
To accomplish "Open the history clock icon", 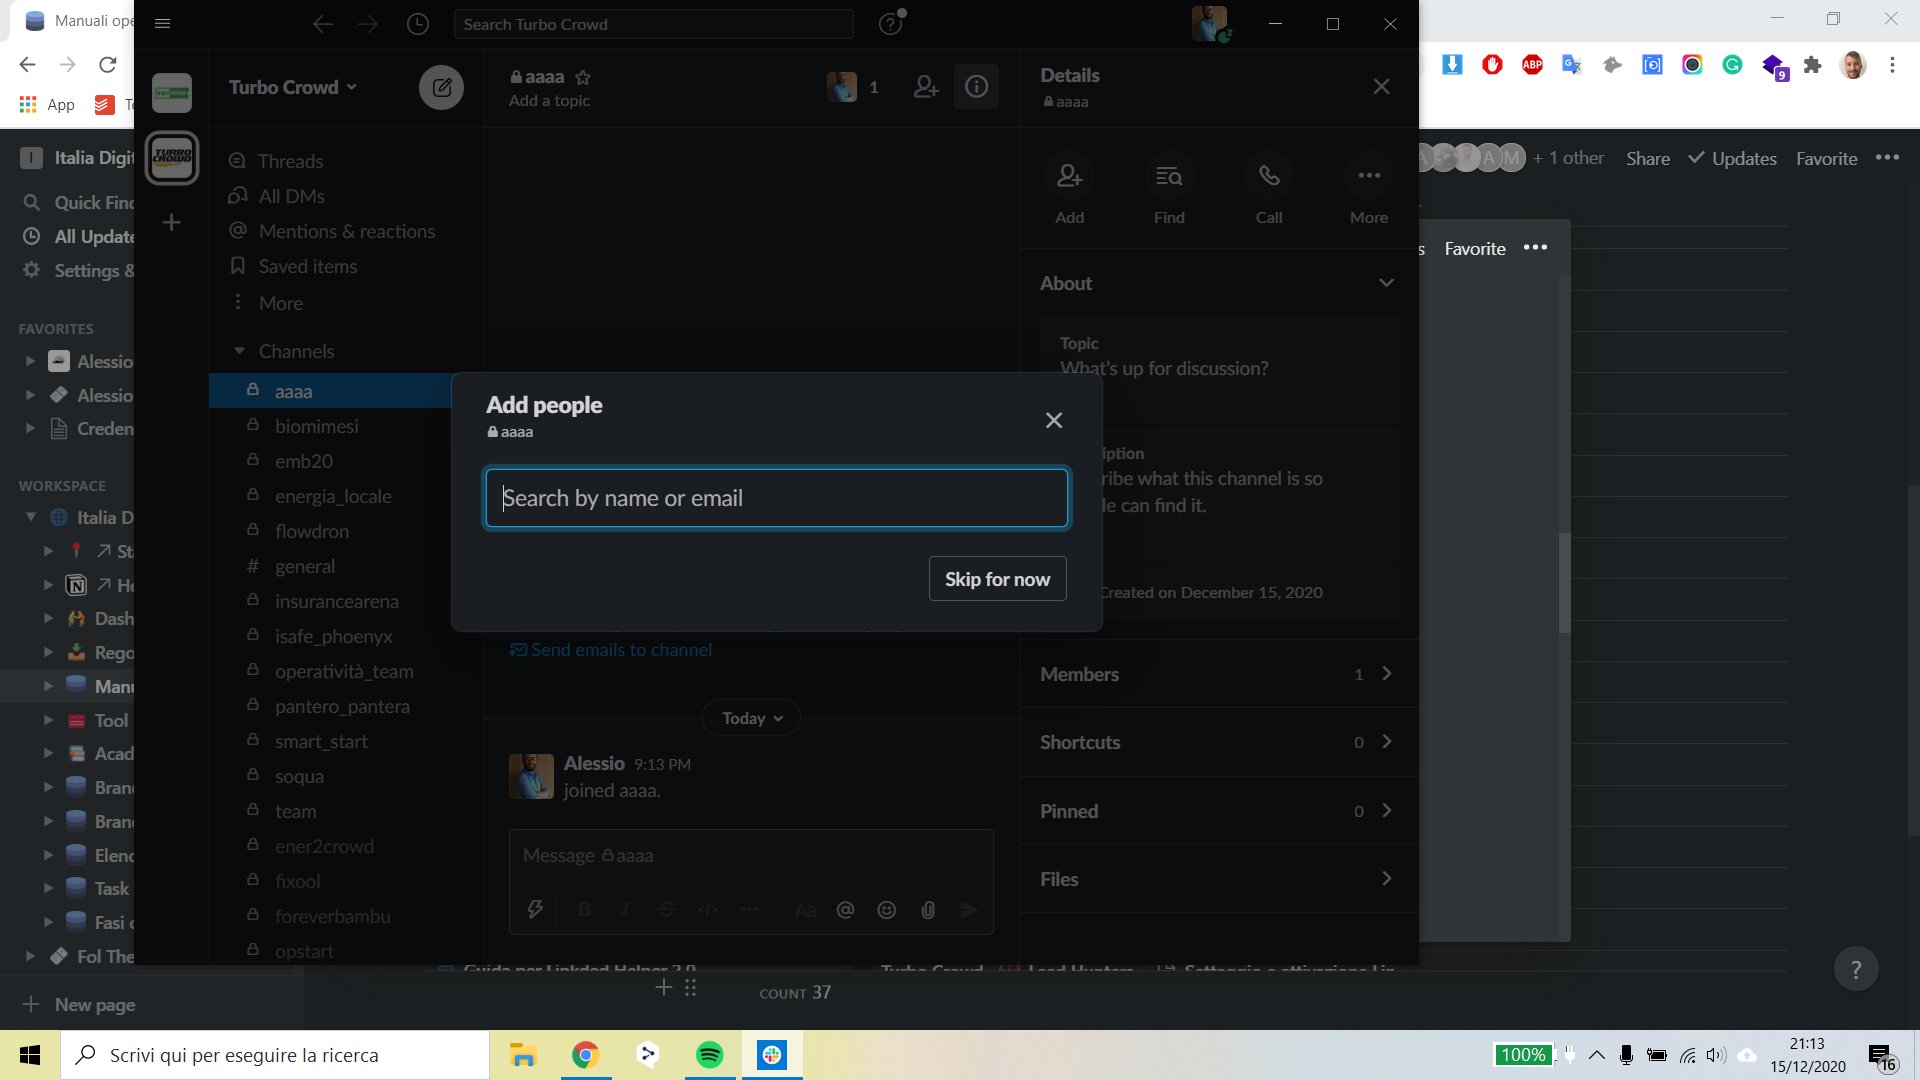I will (418, 24).
